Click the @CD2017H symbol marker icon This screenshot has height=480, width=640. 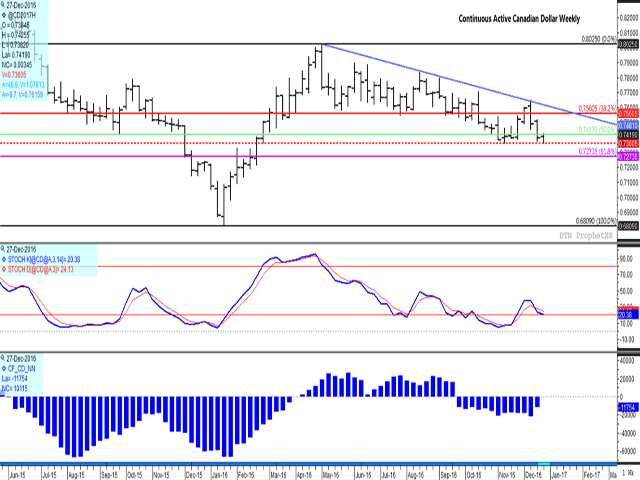click(x=5, y=13)
